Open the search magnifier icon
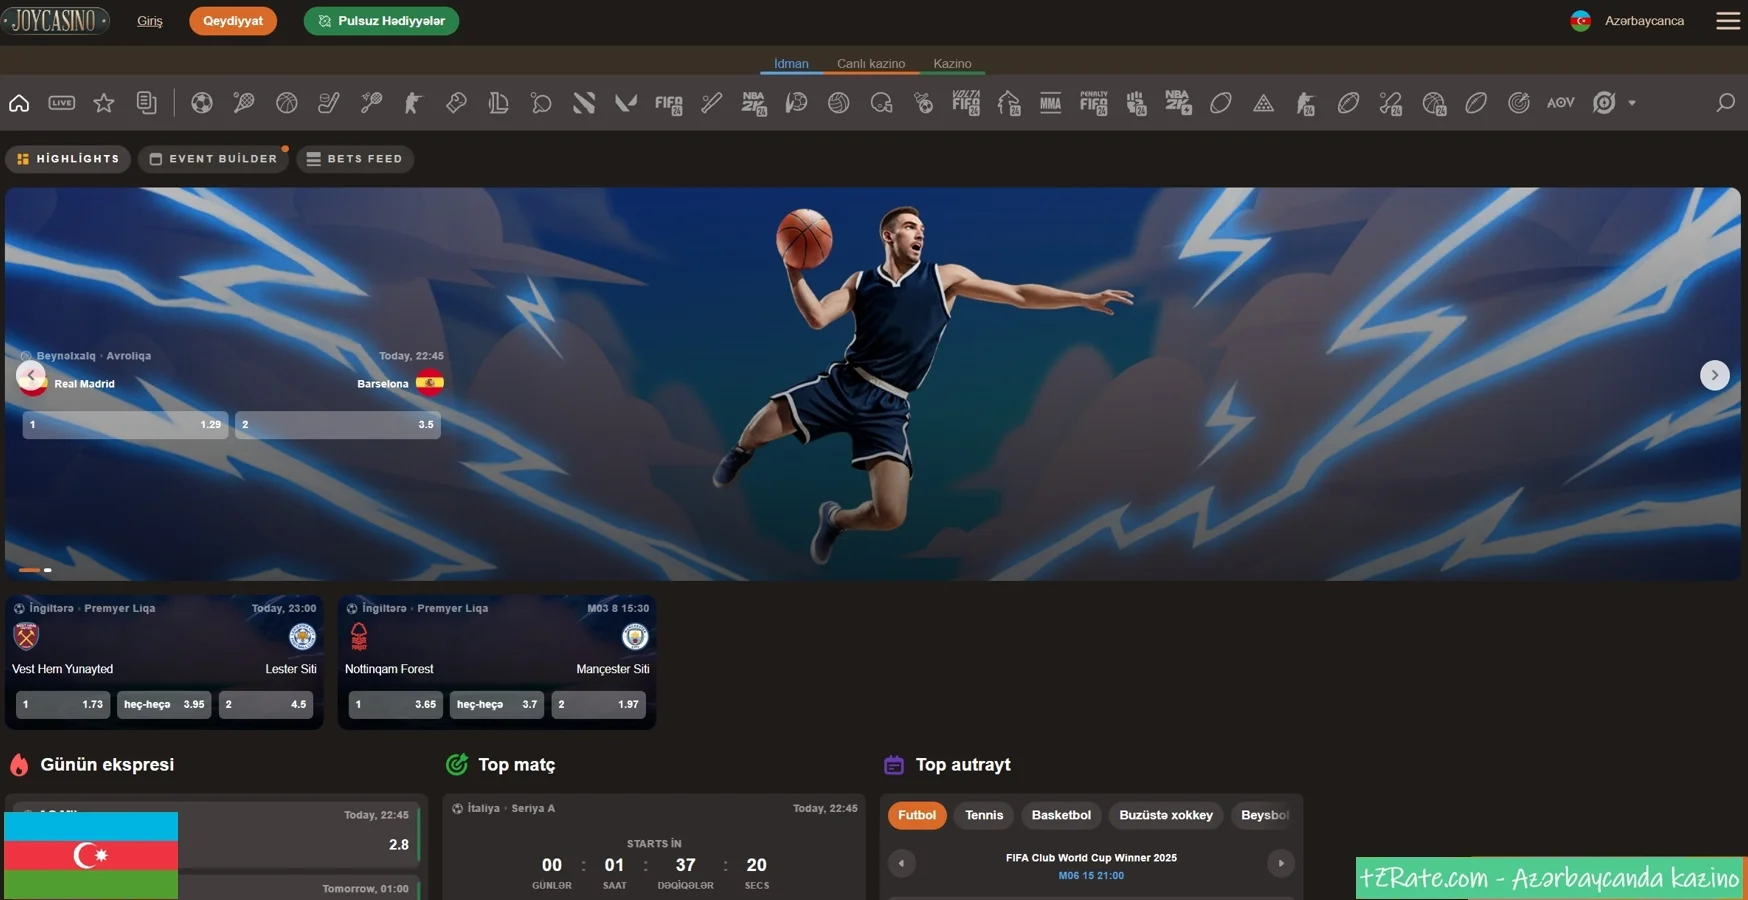The width and height of the screenshot is (1748, 900). tap(1725, 103)
